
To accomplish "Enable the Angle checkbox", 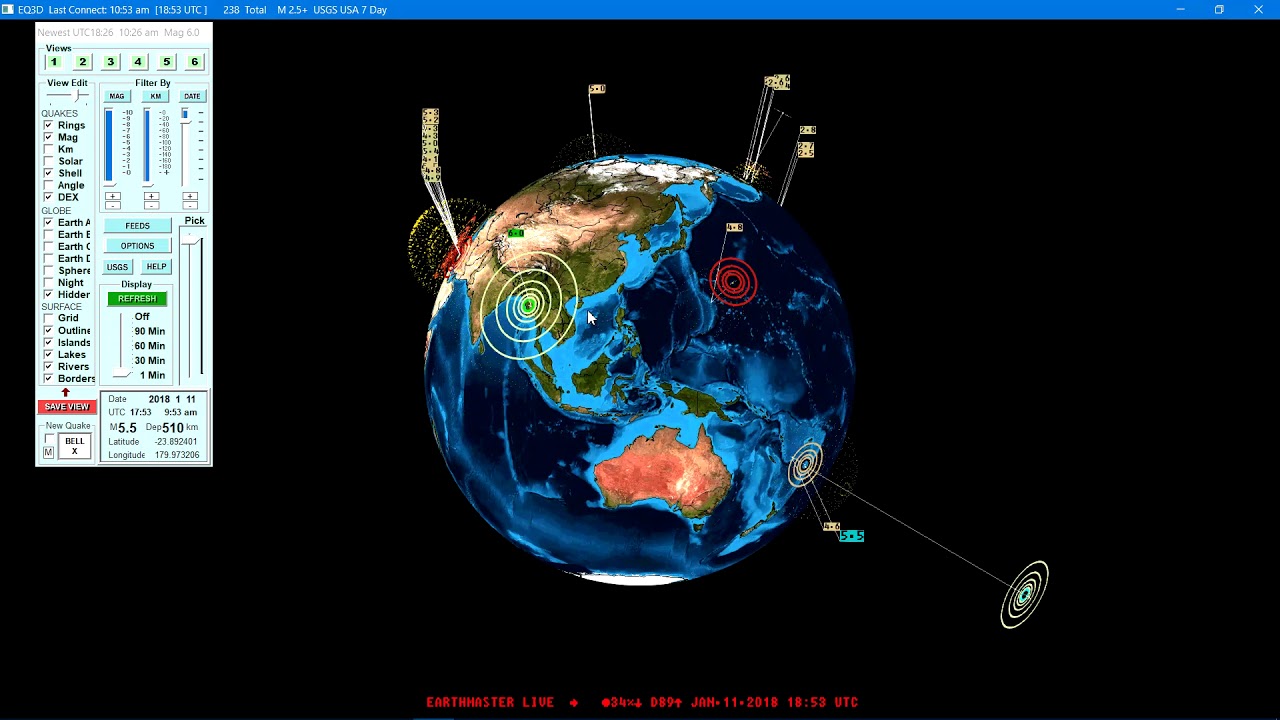I will click(48, 185).
